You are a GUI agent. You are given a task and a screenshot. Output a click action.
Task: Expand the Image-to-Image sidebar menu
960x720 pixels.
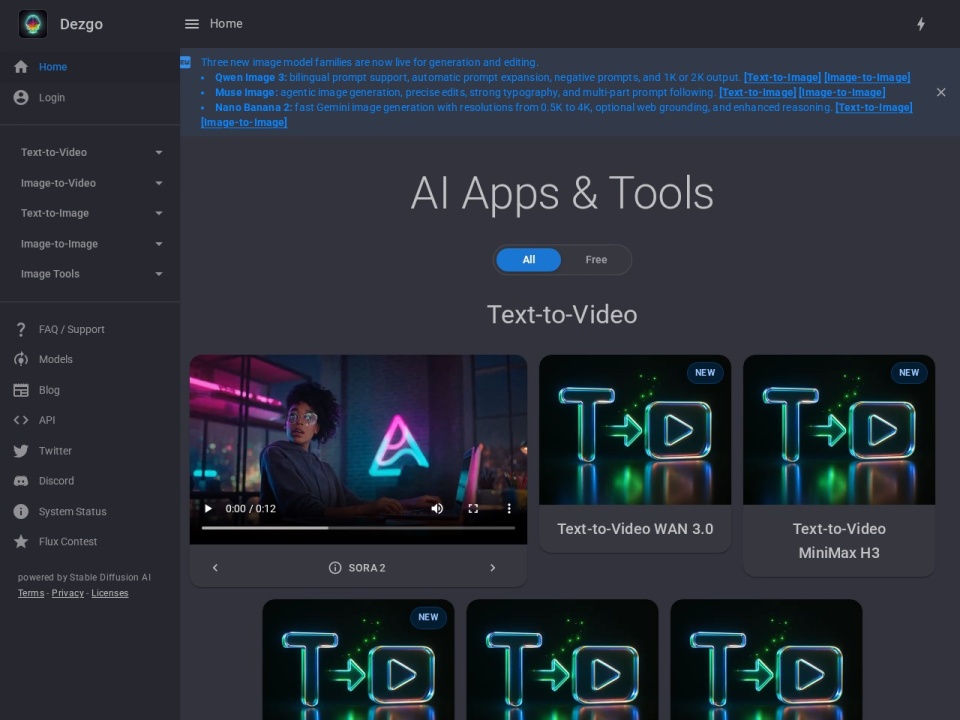[x=90, y=244]
